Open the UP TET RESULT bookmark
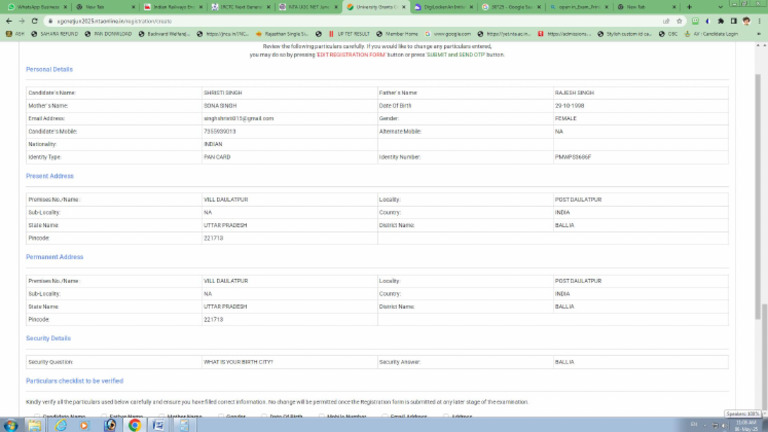The image size is (768, 432). [349, 34]
